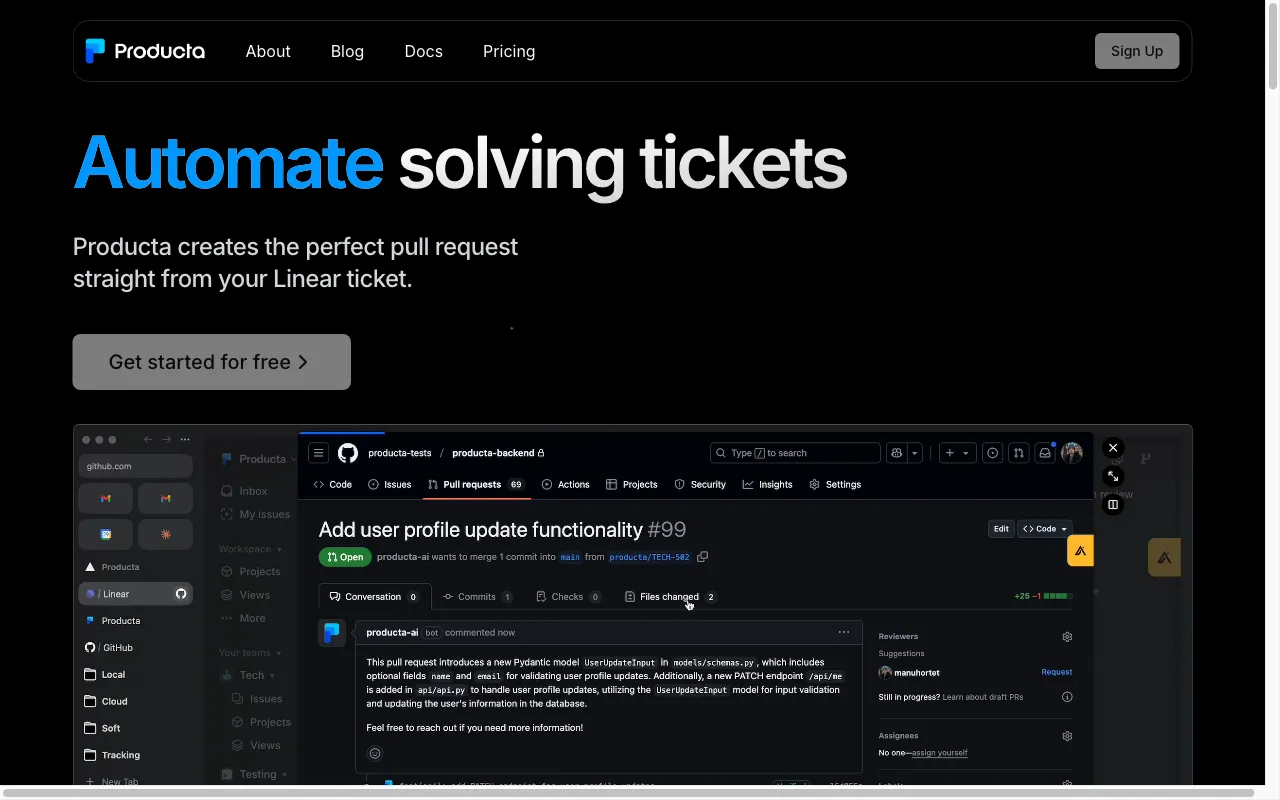Open the notifications inbox icon
The height and width of the screenshot is (800, 1280).
(1045, 453)
